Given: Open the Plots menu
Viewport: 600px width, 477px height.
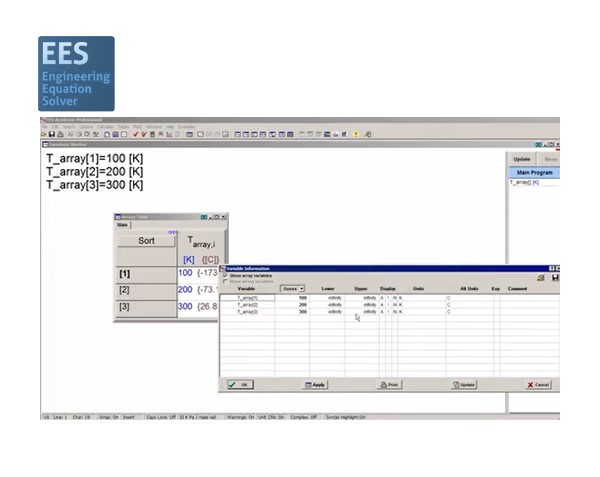Looking at the screenshot, I should tap(137, 127).
